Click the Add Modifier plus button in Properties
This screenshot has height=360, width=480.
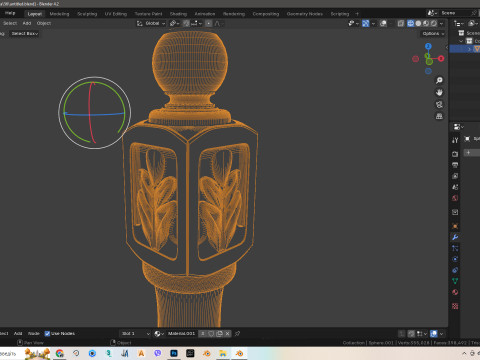468,152
